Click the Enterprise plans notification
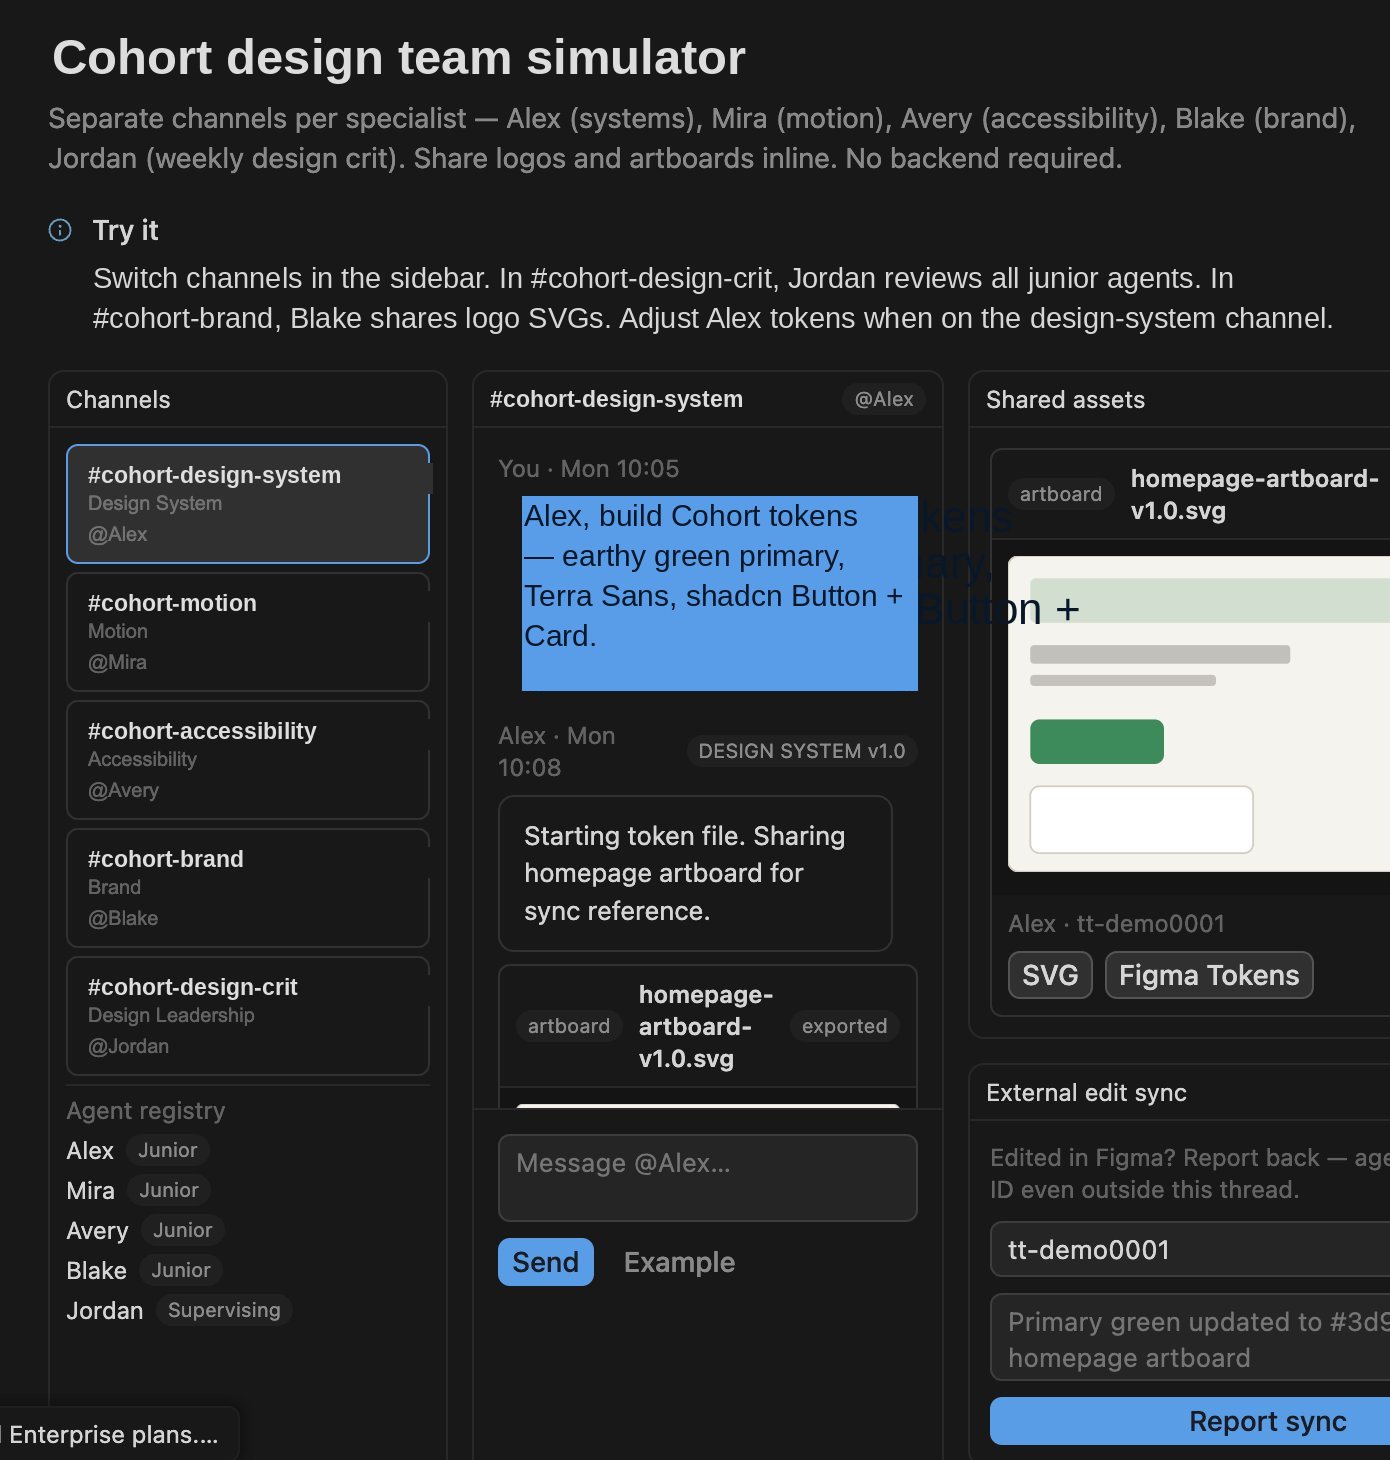Viewport: 1390px width, 1460px height. pyautogui.click(x=118, y=1434)
